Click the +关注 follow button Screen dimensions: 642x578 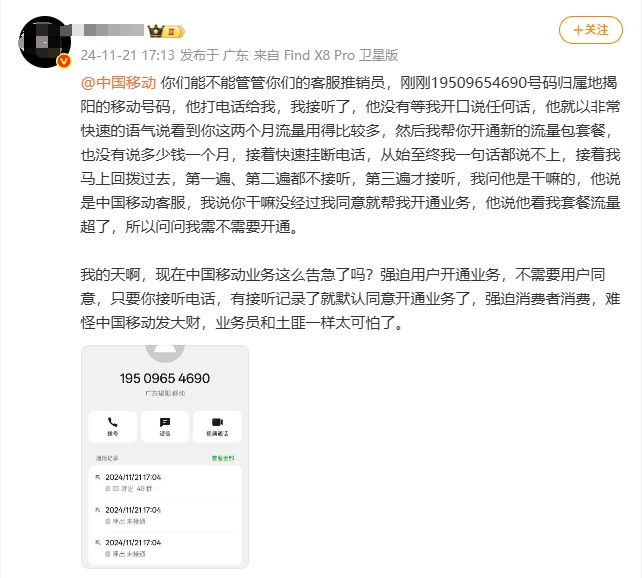[x=590, y=30]
